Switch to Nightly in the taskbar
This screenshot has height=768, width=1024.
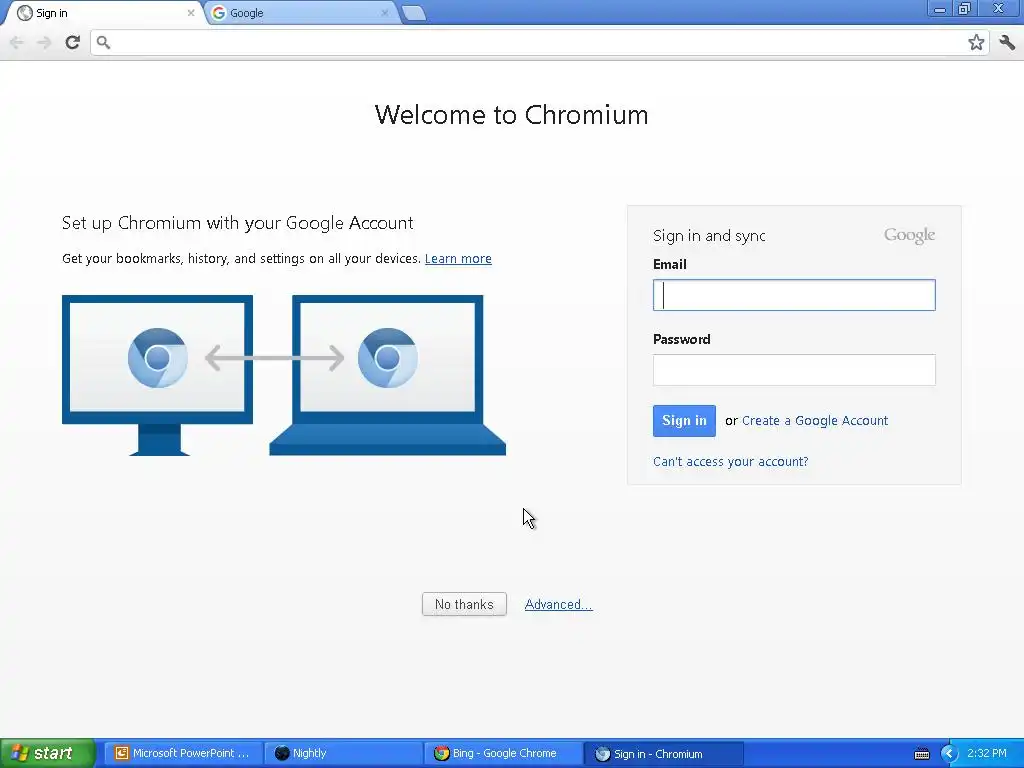[x=344, y=754]
